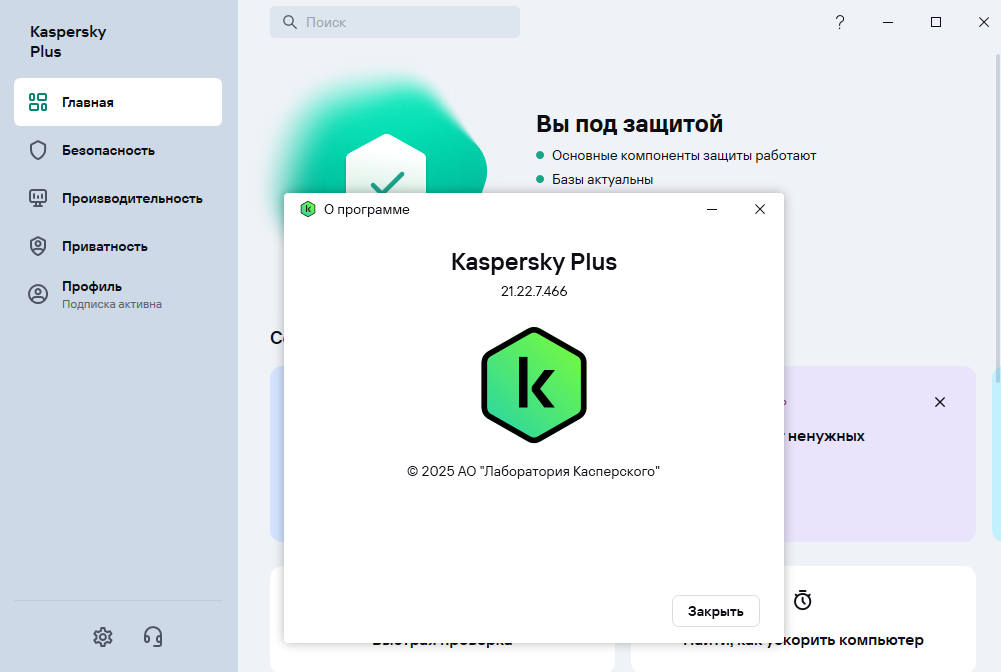The image size is (1001, 672).
Task: Click the Профиль user avatar icon
Action: point(38,294)
